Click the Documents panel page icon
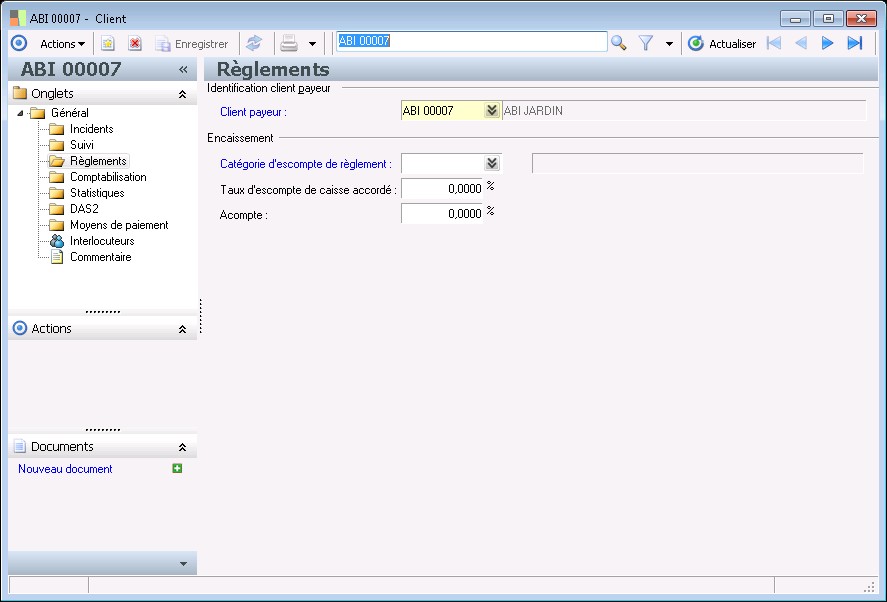 click(19, 446)
